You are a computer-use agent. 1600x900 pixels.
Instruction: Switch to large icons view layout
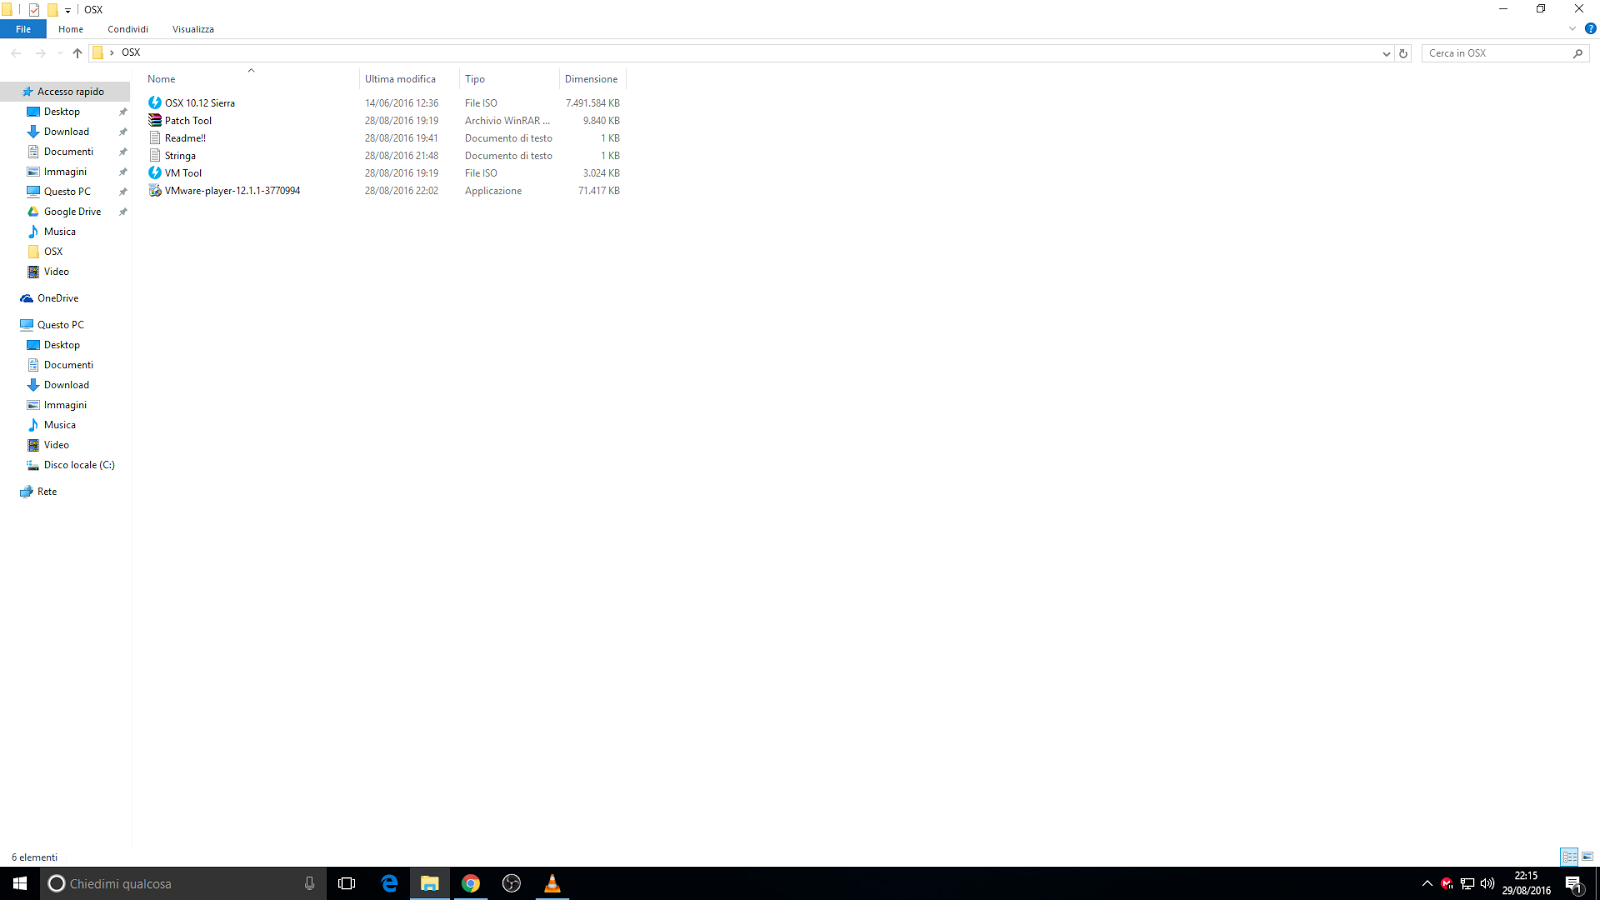(1587, 857)
